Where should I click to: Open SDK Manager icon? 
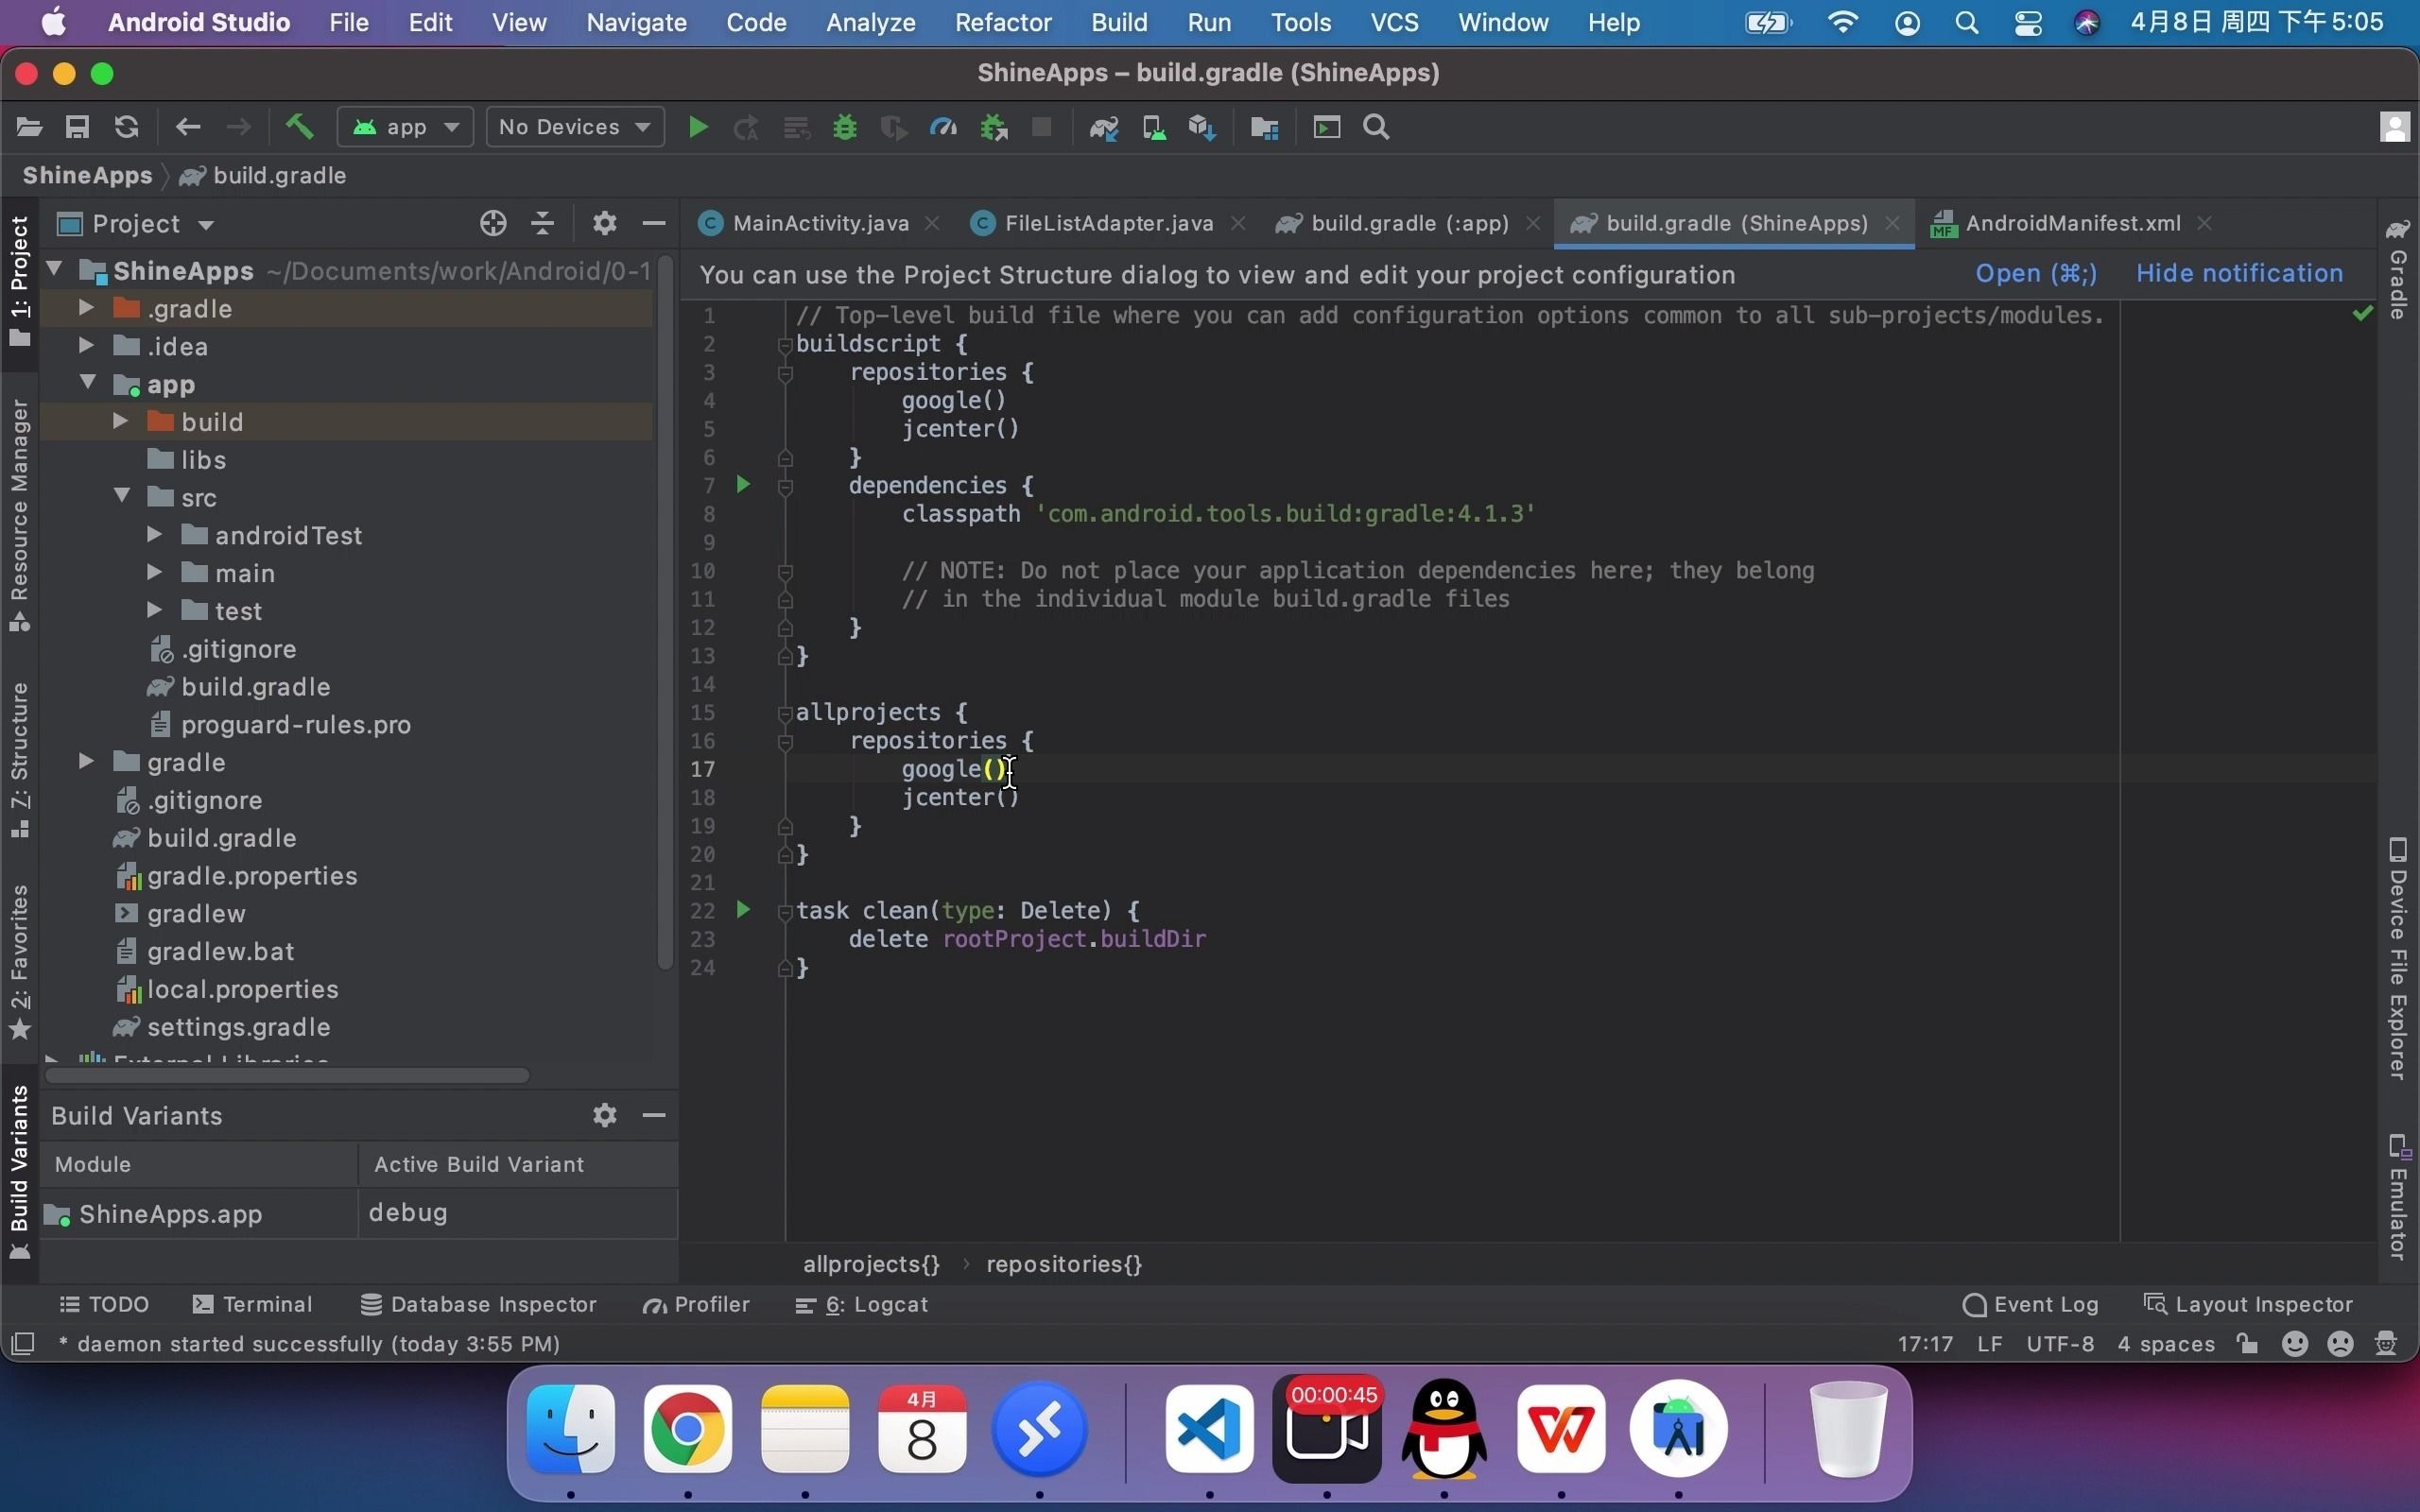pyautogui.click(x=1202, y=128)
